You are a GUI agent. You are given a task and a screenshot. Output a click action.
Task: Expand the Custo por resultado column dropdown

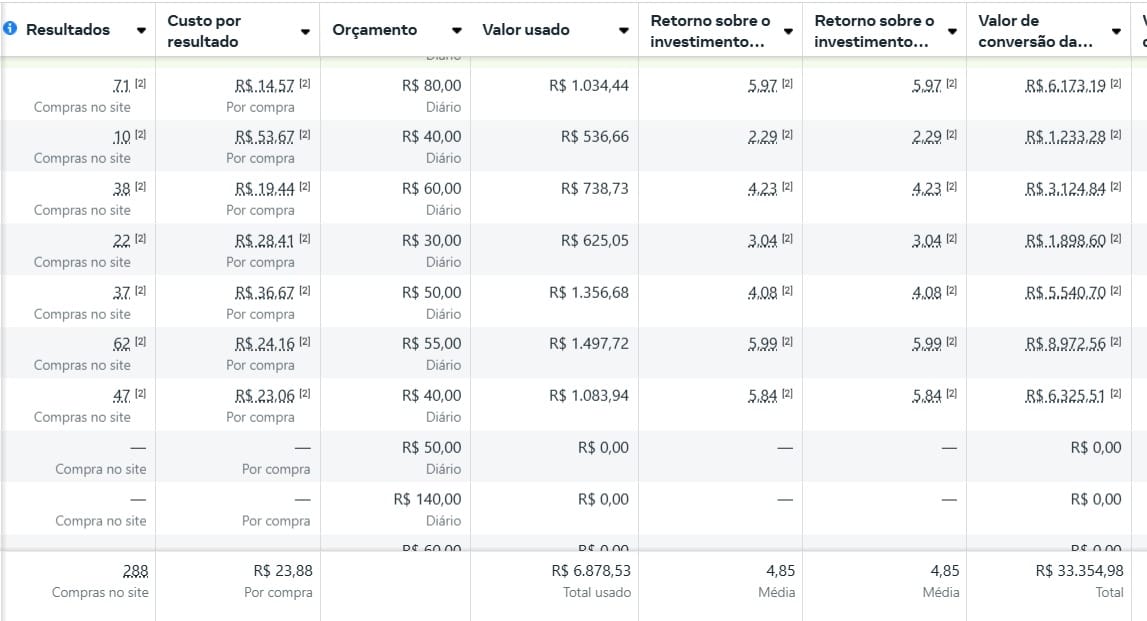(305, 31)
